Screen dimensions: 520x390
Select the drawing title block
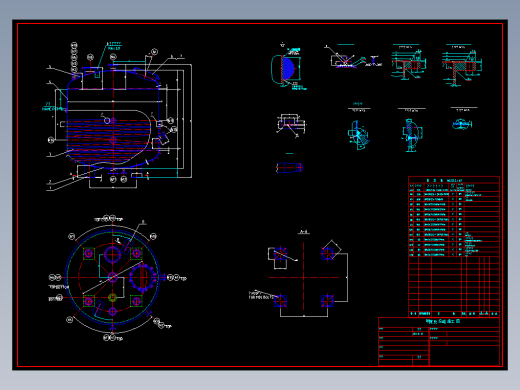[x=439, y=342]
